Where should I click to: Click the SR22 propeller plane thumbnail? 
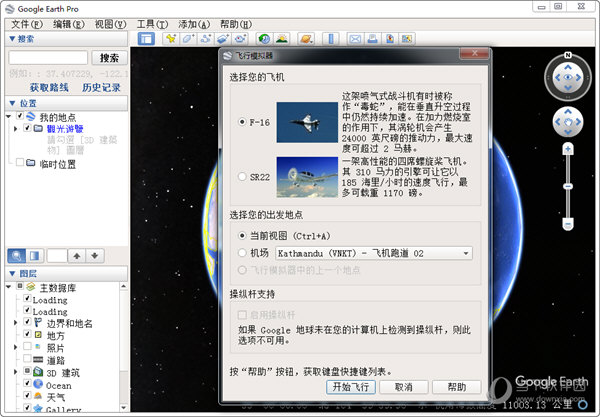(x=307, y=177)
